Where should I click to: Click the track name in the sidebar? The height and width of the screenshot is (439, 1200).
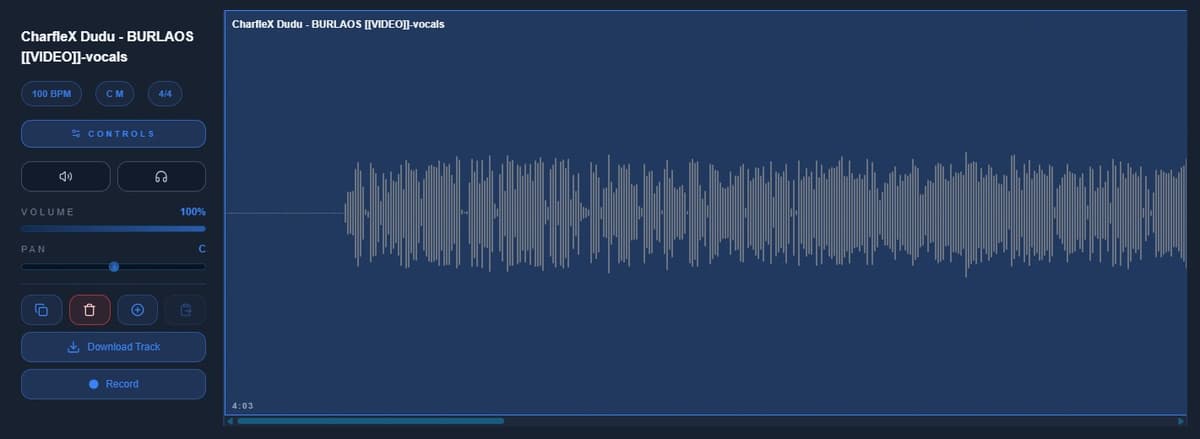tap(107, 47)
